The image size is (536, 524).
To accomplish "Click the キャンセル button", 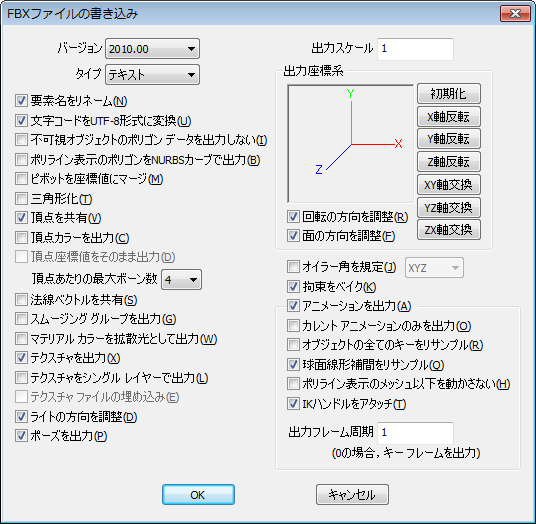I will point(352,495).
